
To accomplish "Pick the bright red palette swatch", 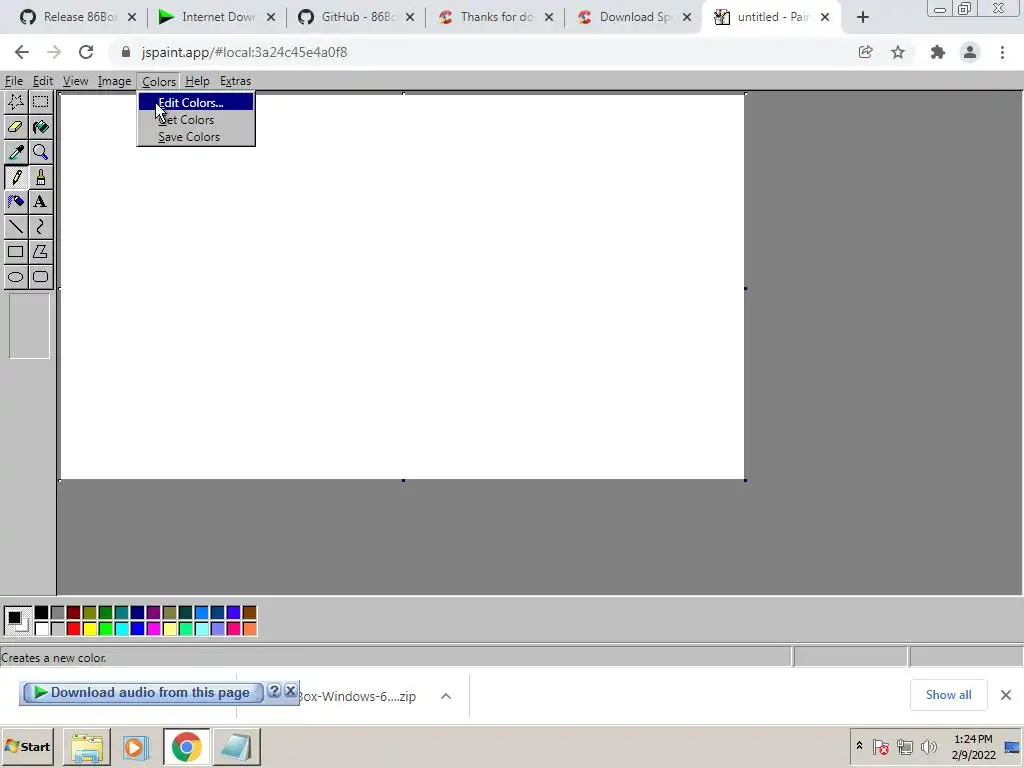I will click(73, 629).
